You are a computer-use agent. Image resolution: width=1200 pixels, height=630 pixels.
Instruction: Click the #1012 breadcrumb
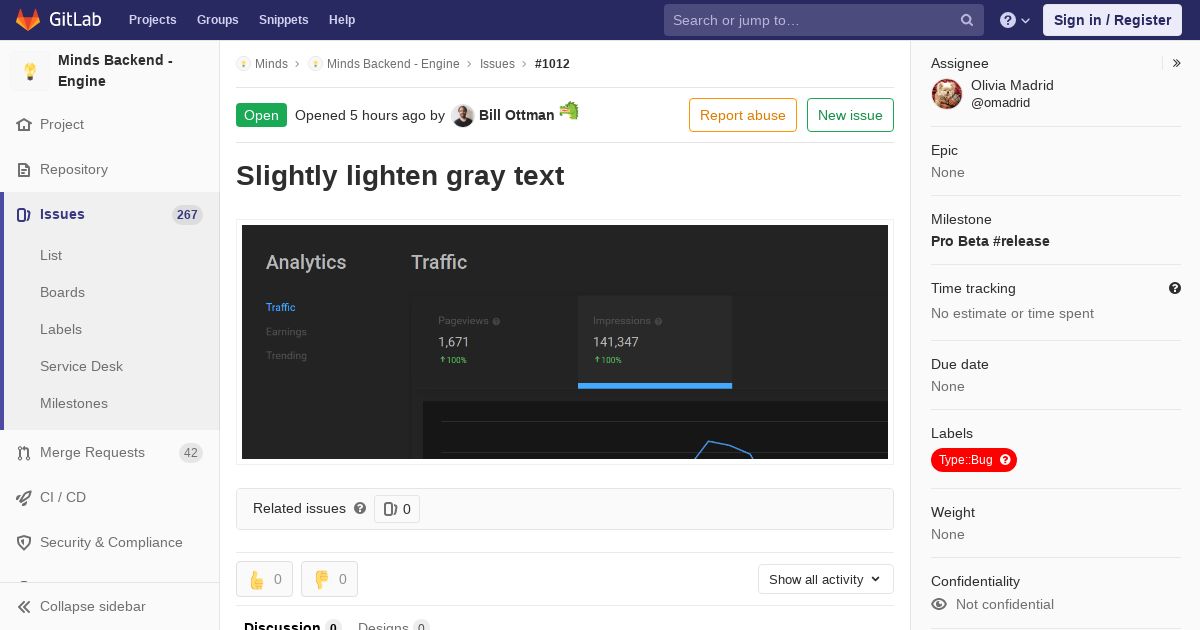[552, 64]
